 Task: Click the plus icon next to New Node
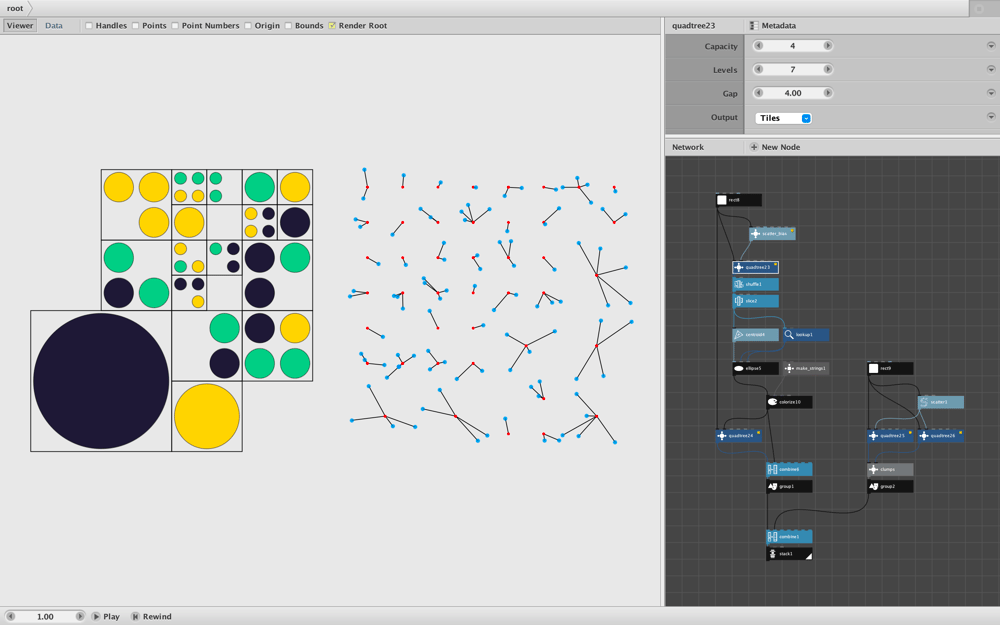tap(754, 147)
